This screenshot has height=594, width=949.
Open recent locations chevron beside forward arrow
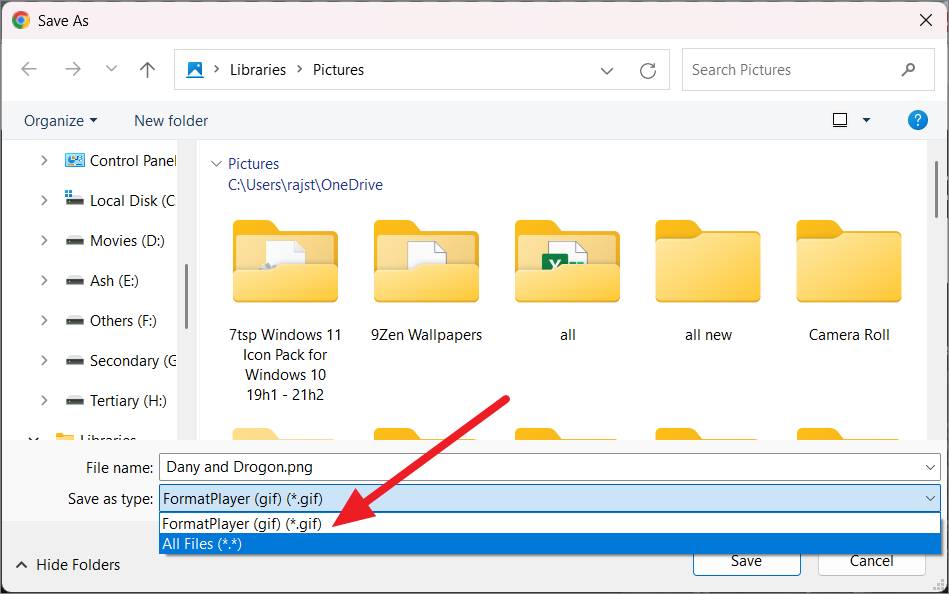pos(111,69)
